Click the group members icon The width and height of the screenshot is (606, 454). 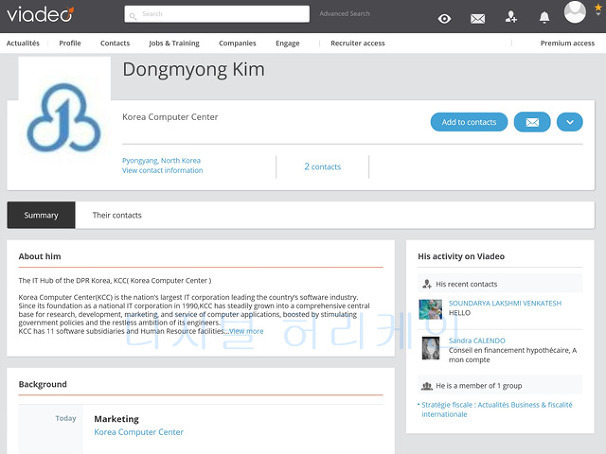427,386
